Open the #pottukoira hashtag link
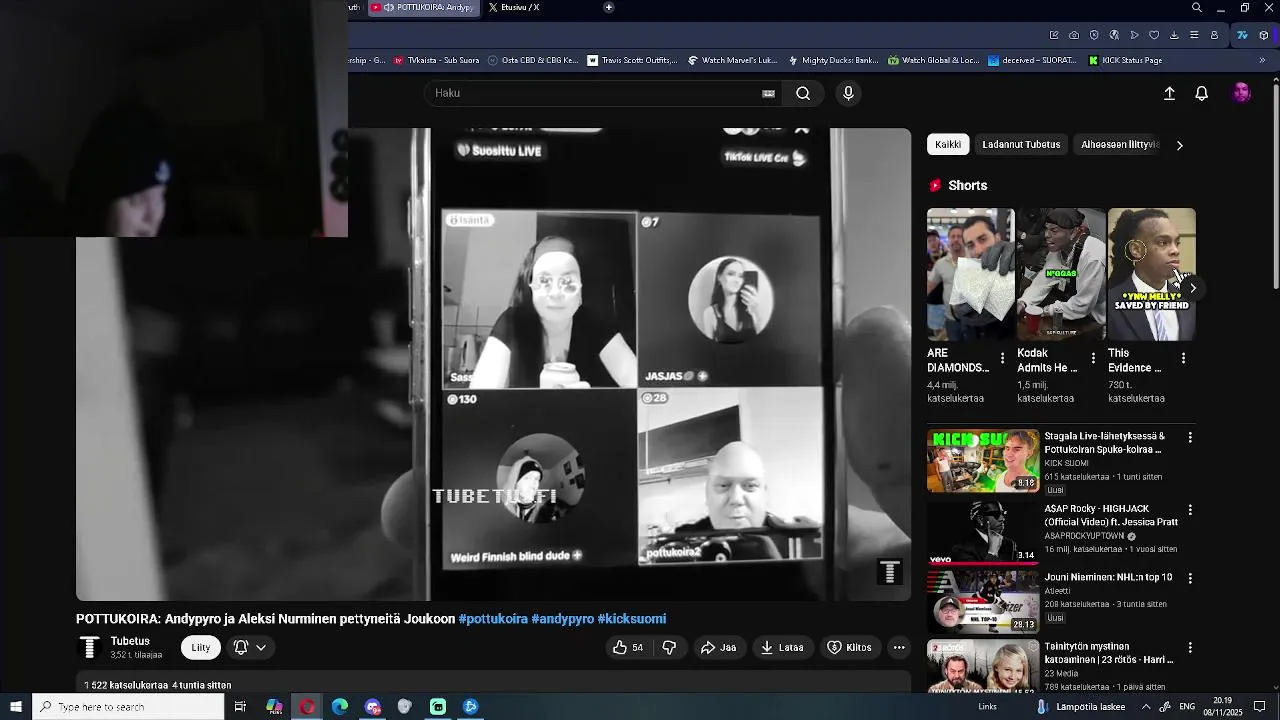This screenshot has height=720, width=1280. tap(493, 619)
